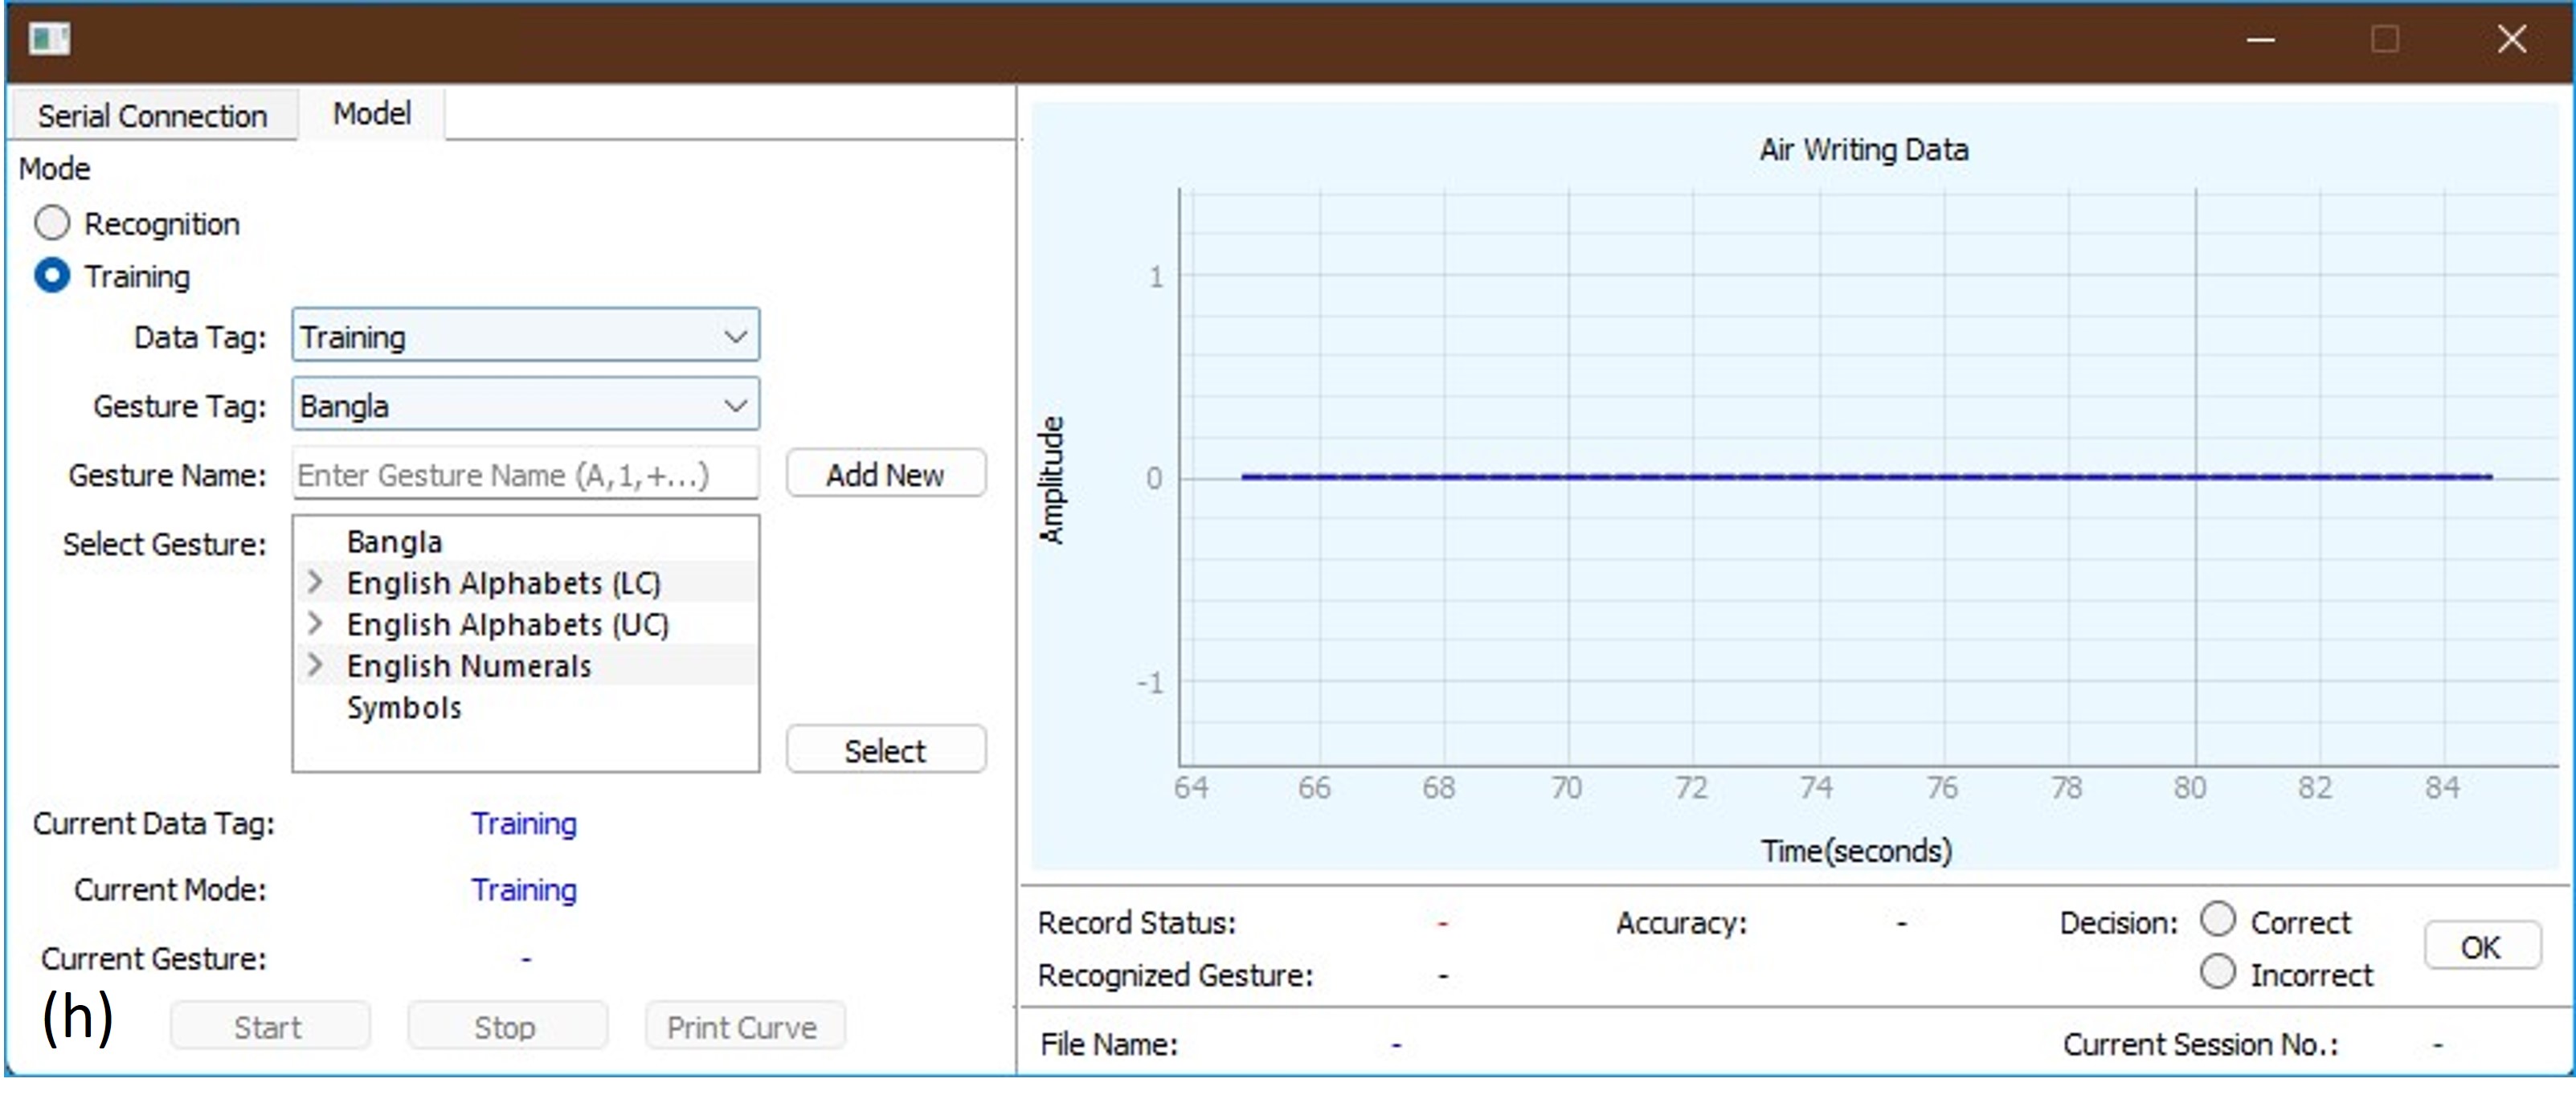Expand English Numerals tree node
This screenshot has height=1095, width=2576.
click(315, 664)
